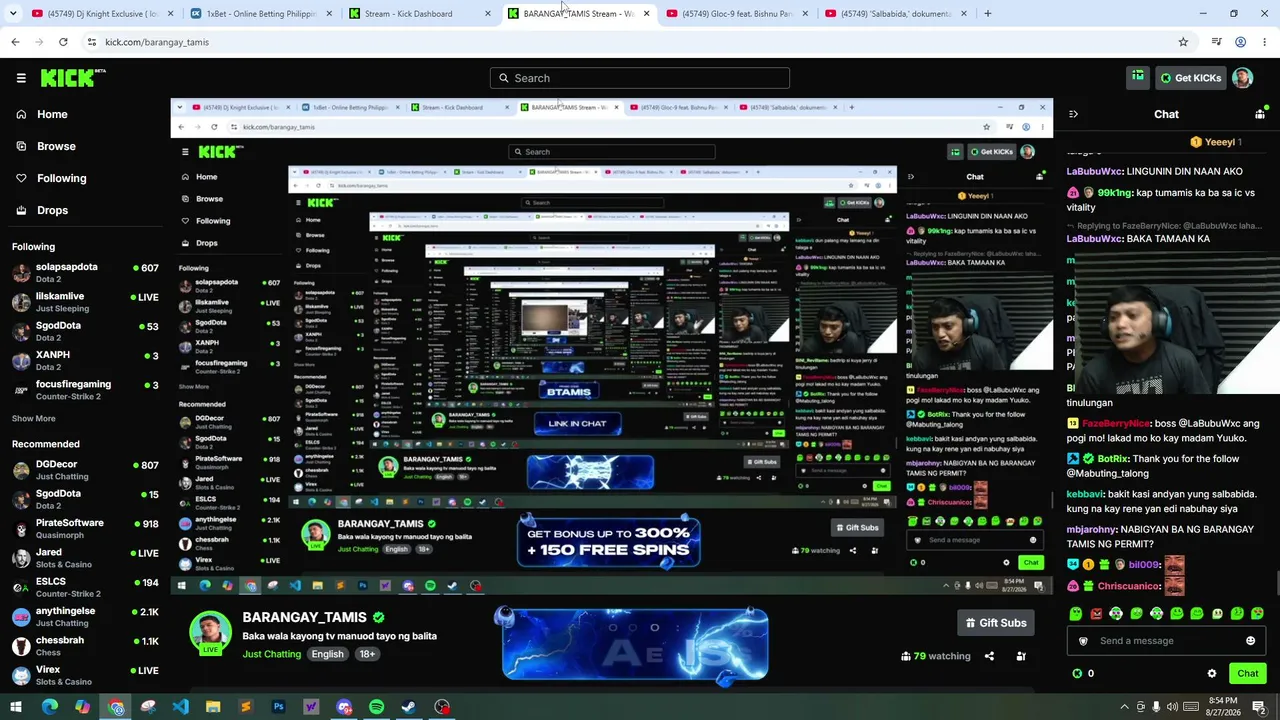
Task: Focus the Kick search box
Action: pos(640,78)
